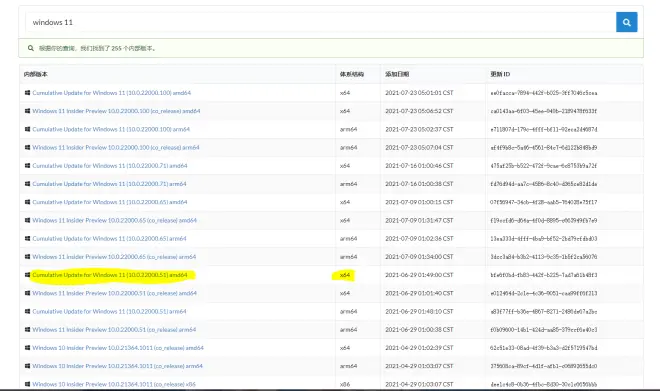Image resolution: width=660 pixels, height=391 pixels.
Task: Click the date "2021-07-09 01:31:47 CST"
Action: click(419, 220)
